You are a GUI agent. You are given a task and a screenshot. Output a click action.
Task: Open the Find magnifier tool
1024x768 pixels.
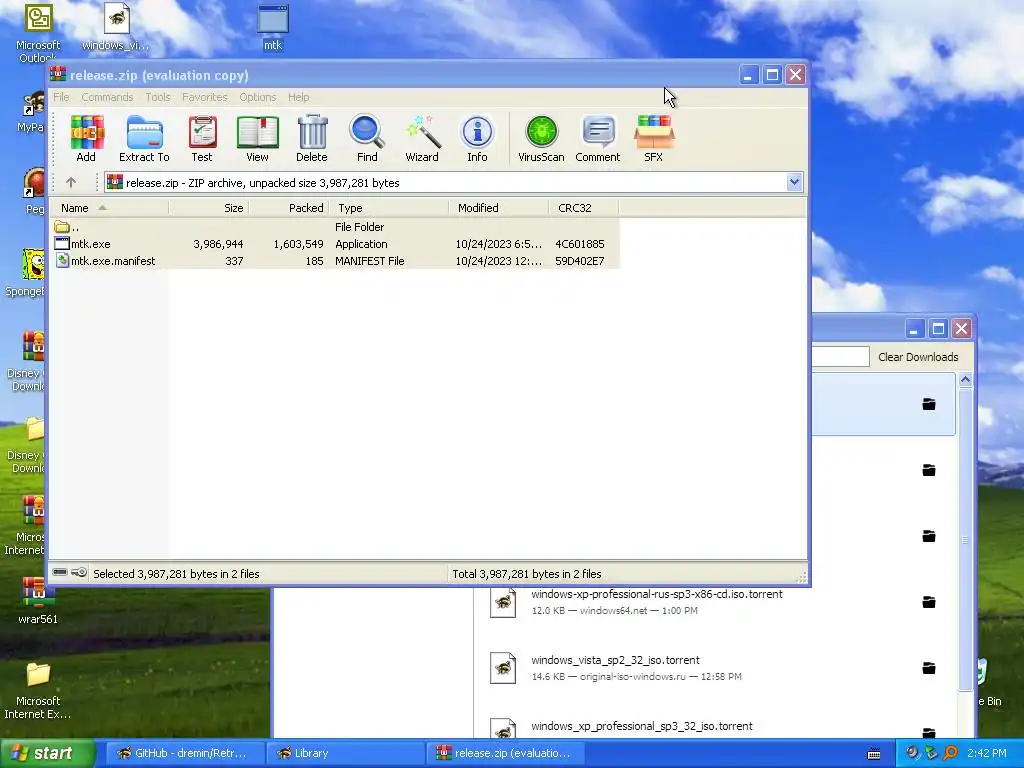(x=367, y=138)
